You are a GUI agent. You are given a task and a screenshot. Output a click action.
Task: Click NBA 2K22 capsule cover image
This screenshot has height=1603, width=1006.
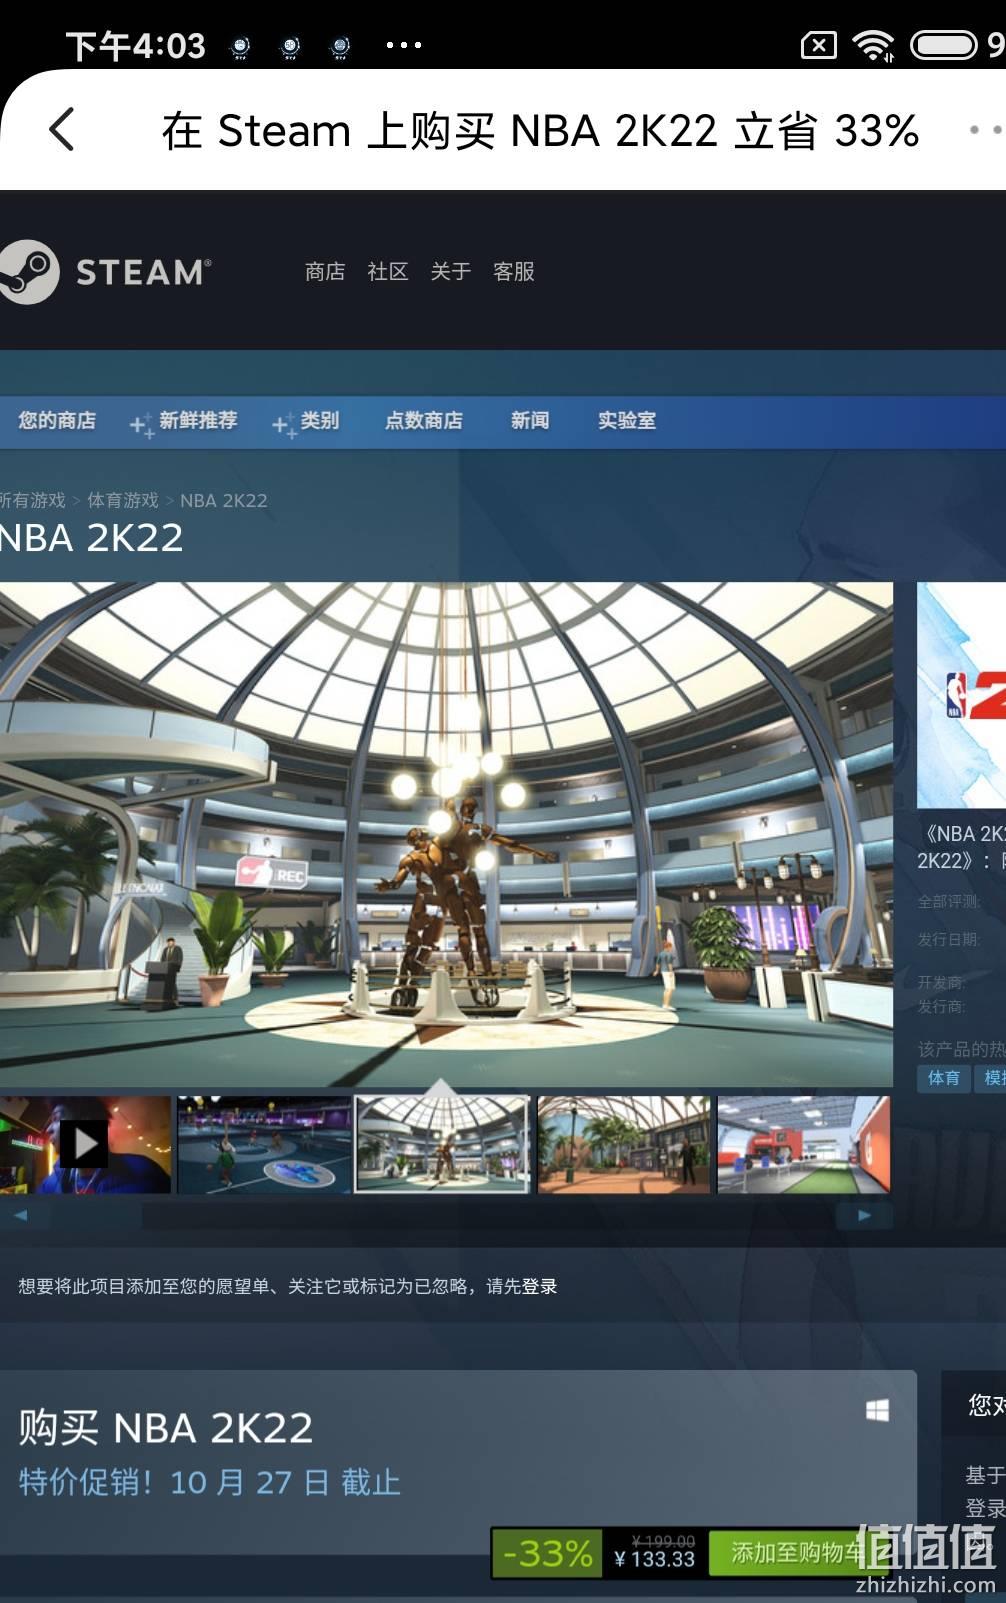[x=962, y=695]
